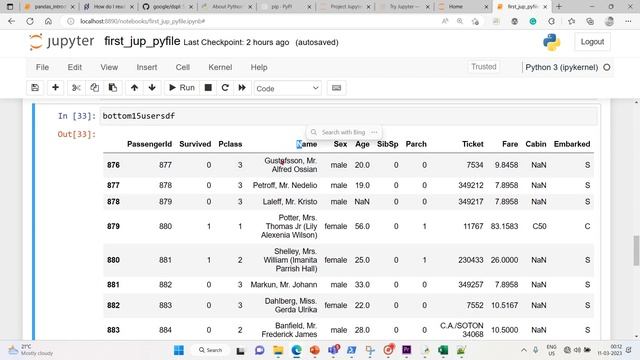Show hidden system tray icons chevron

[x=524, y=350]
